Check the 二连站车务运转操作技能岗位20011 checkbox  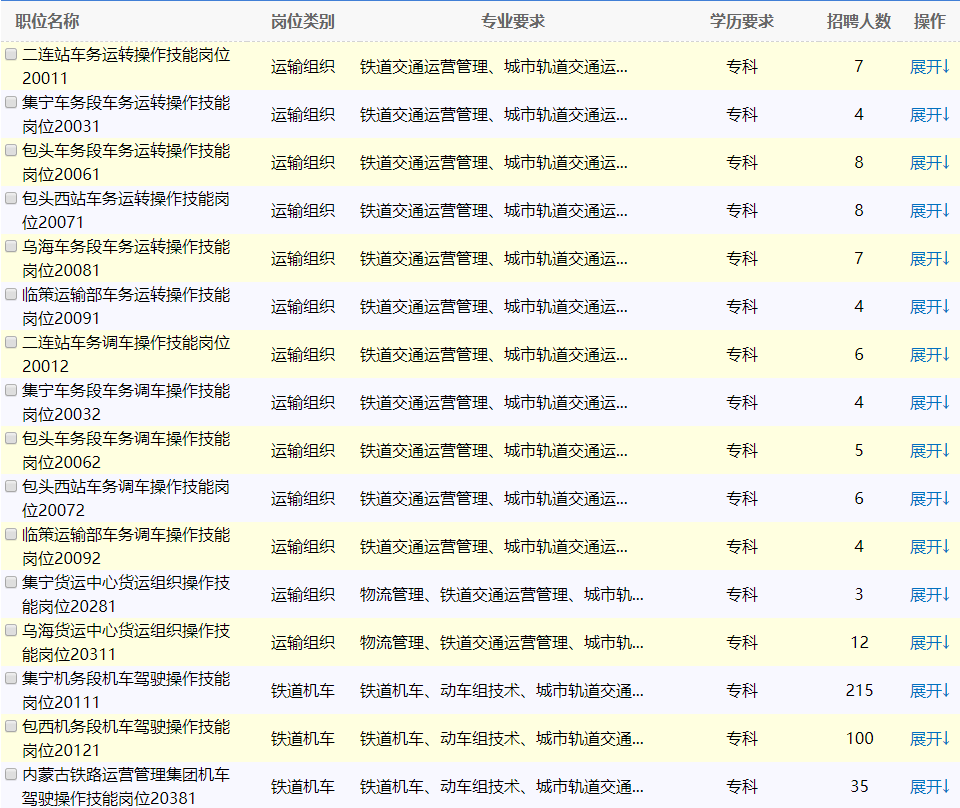11,54
